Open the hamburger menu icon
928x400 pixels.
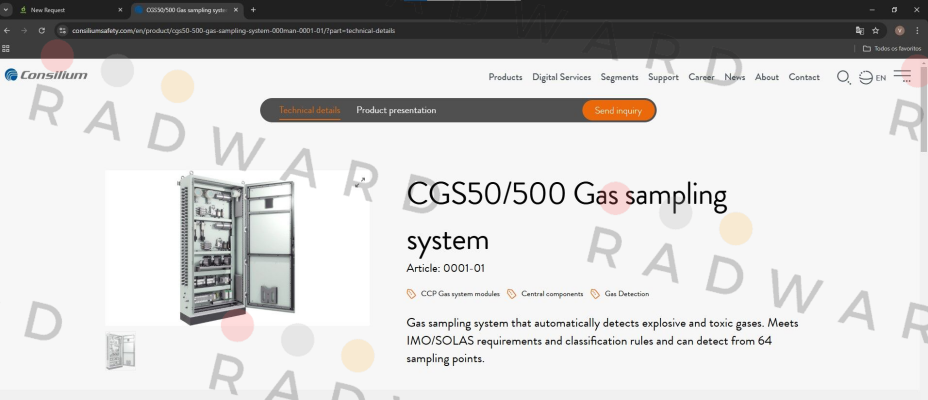click(x=902, y=76)
